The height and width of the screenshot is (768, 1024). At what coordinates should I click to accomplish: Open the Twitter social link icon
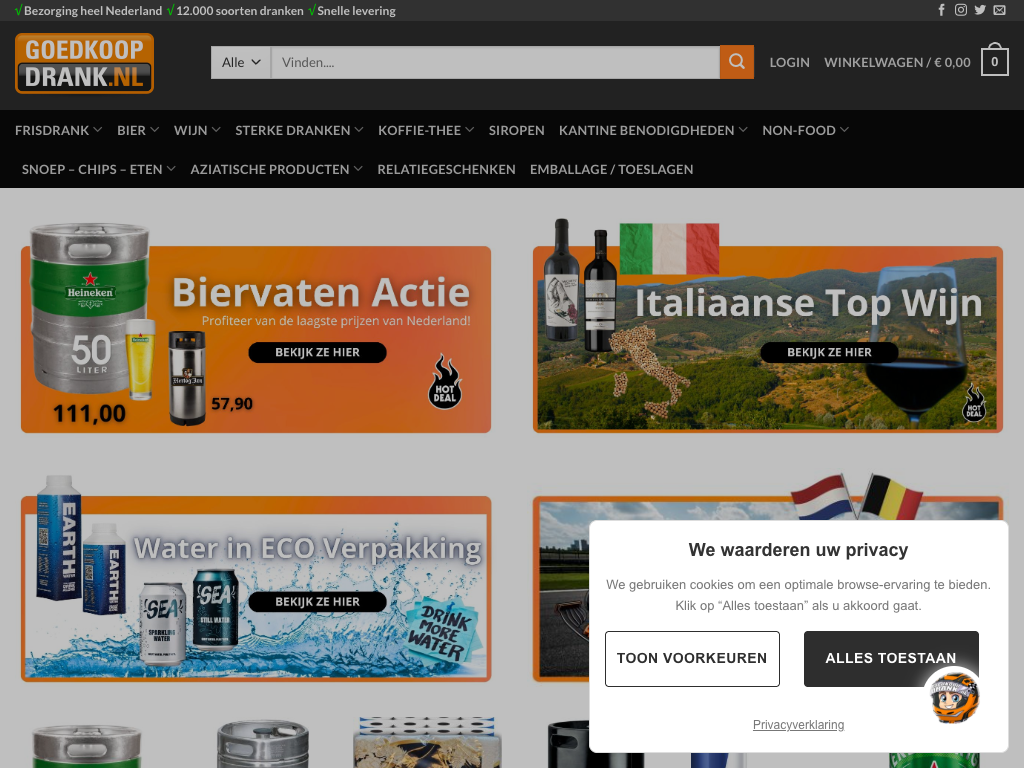tap(980, 10)
